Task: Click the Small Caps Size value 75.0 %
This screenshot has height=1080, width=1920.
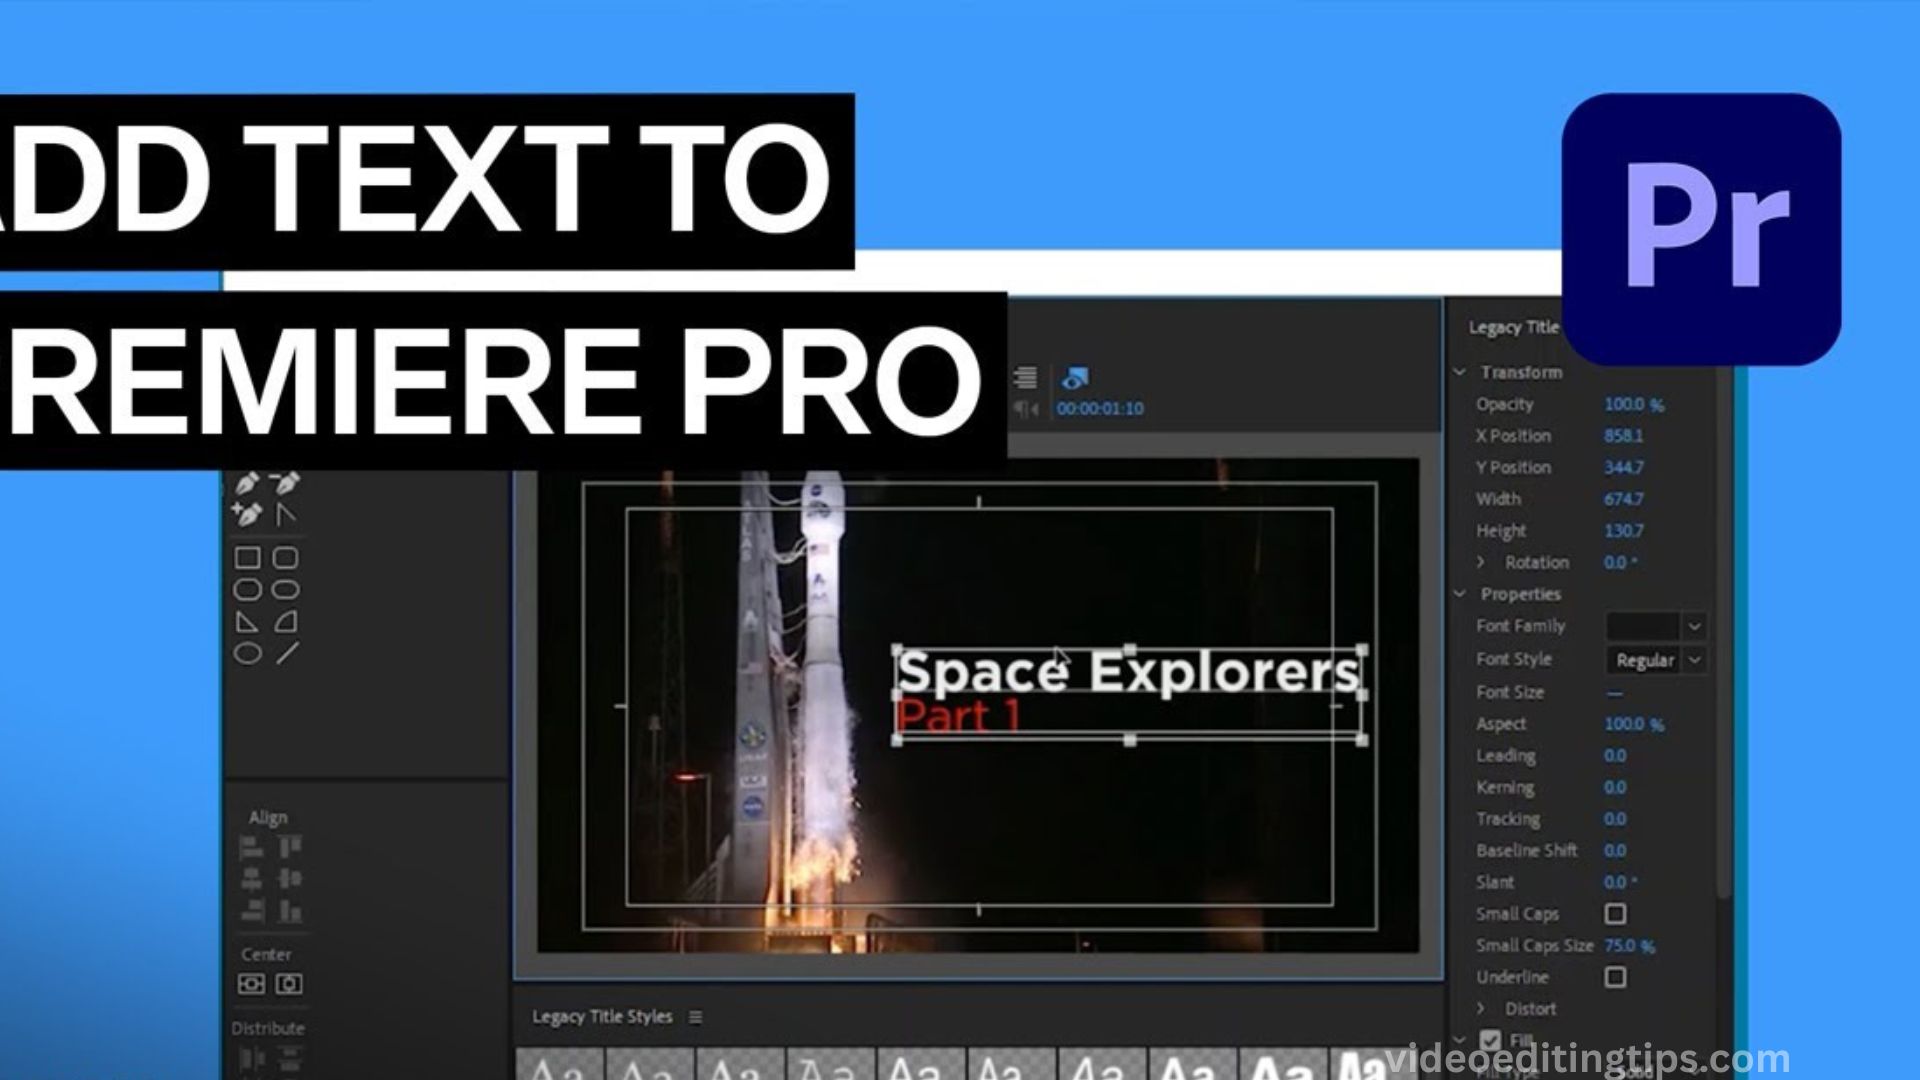Action: click(x=1629, y=946)
